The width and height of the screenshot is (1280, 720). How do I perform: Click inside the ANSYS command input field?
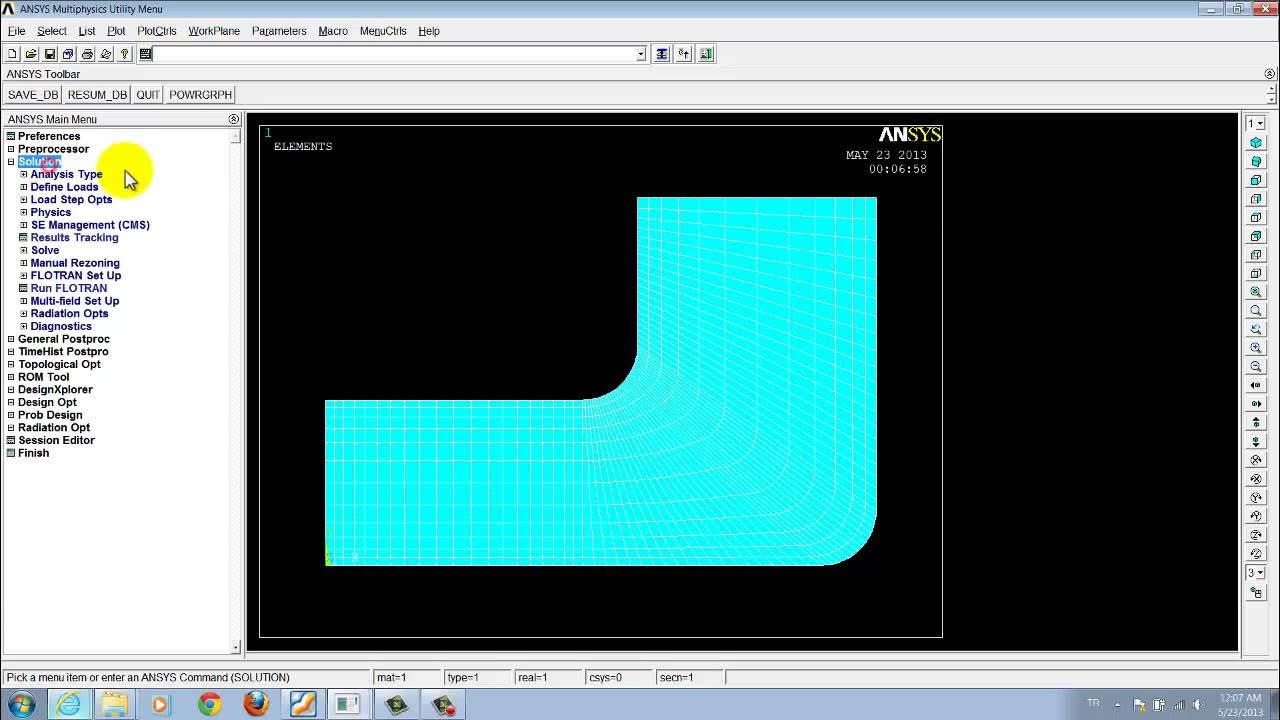click(x=395, y=54)
